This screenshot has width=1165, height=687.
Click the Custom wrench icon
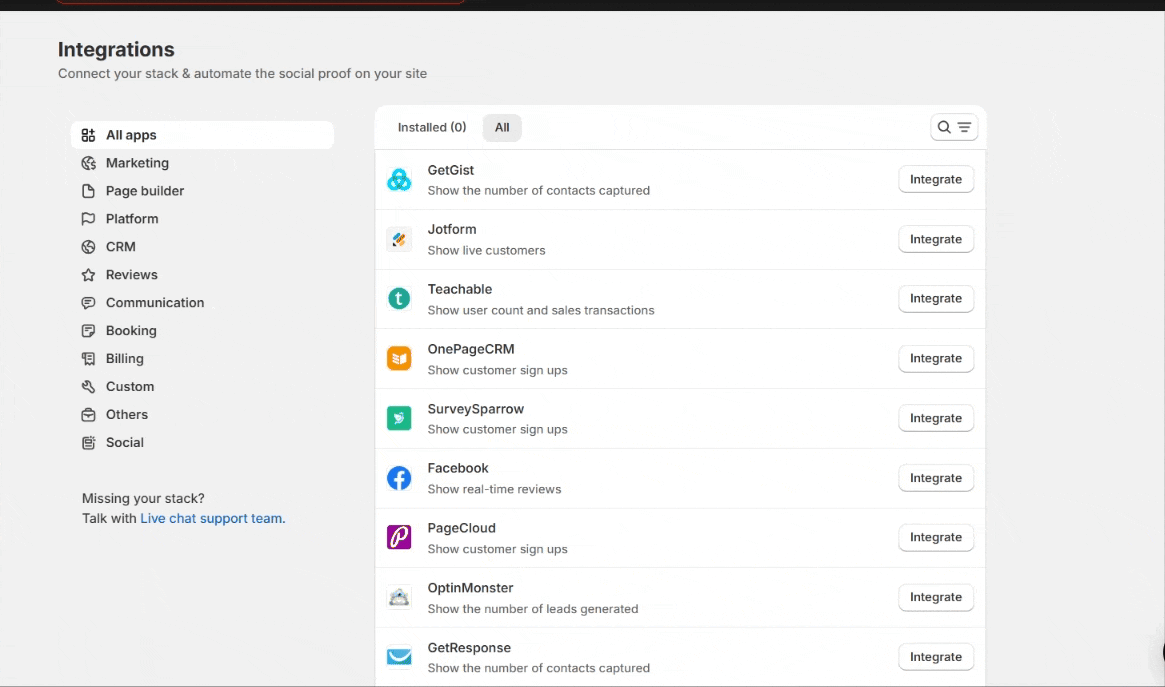[88, 386]
